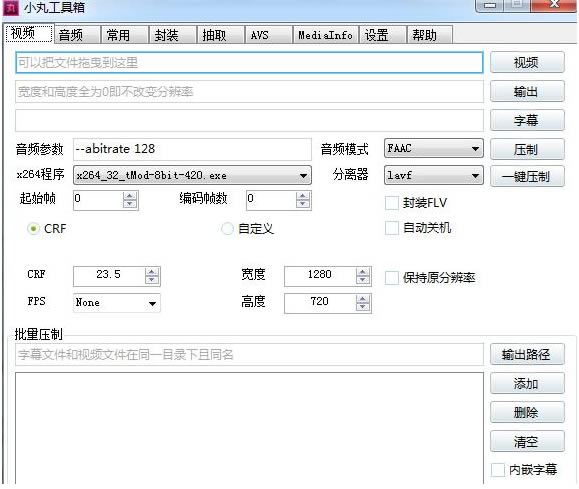Click the 编码帧数 value field

tap(271, 200)
